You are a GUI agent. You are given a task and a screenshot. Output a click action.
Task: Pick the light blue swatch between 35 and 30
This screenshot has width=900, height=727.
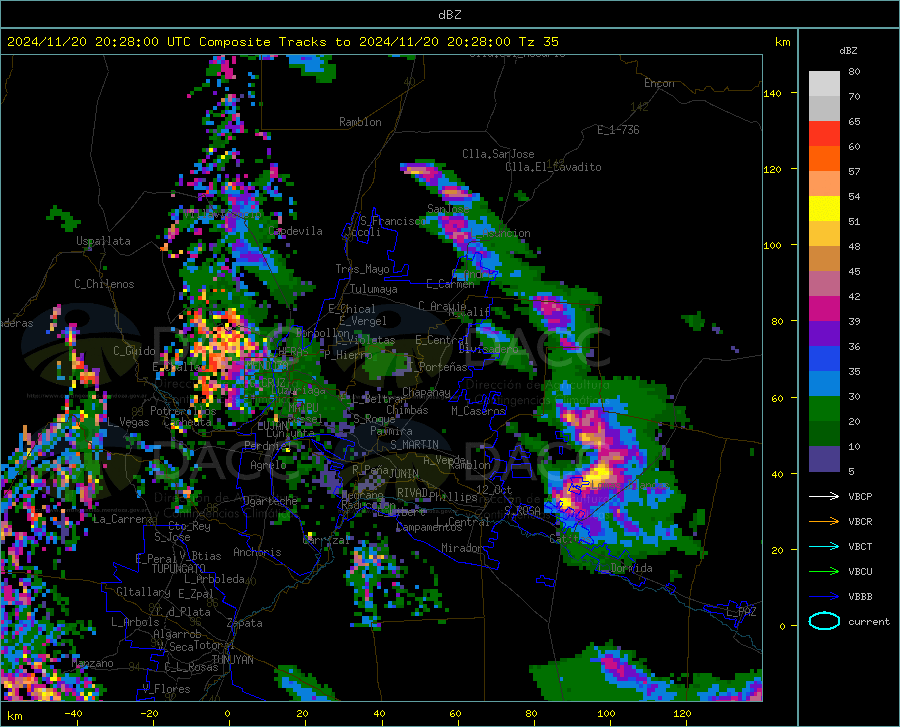click(x=824, y=384)
